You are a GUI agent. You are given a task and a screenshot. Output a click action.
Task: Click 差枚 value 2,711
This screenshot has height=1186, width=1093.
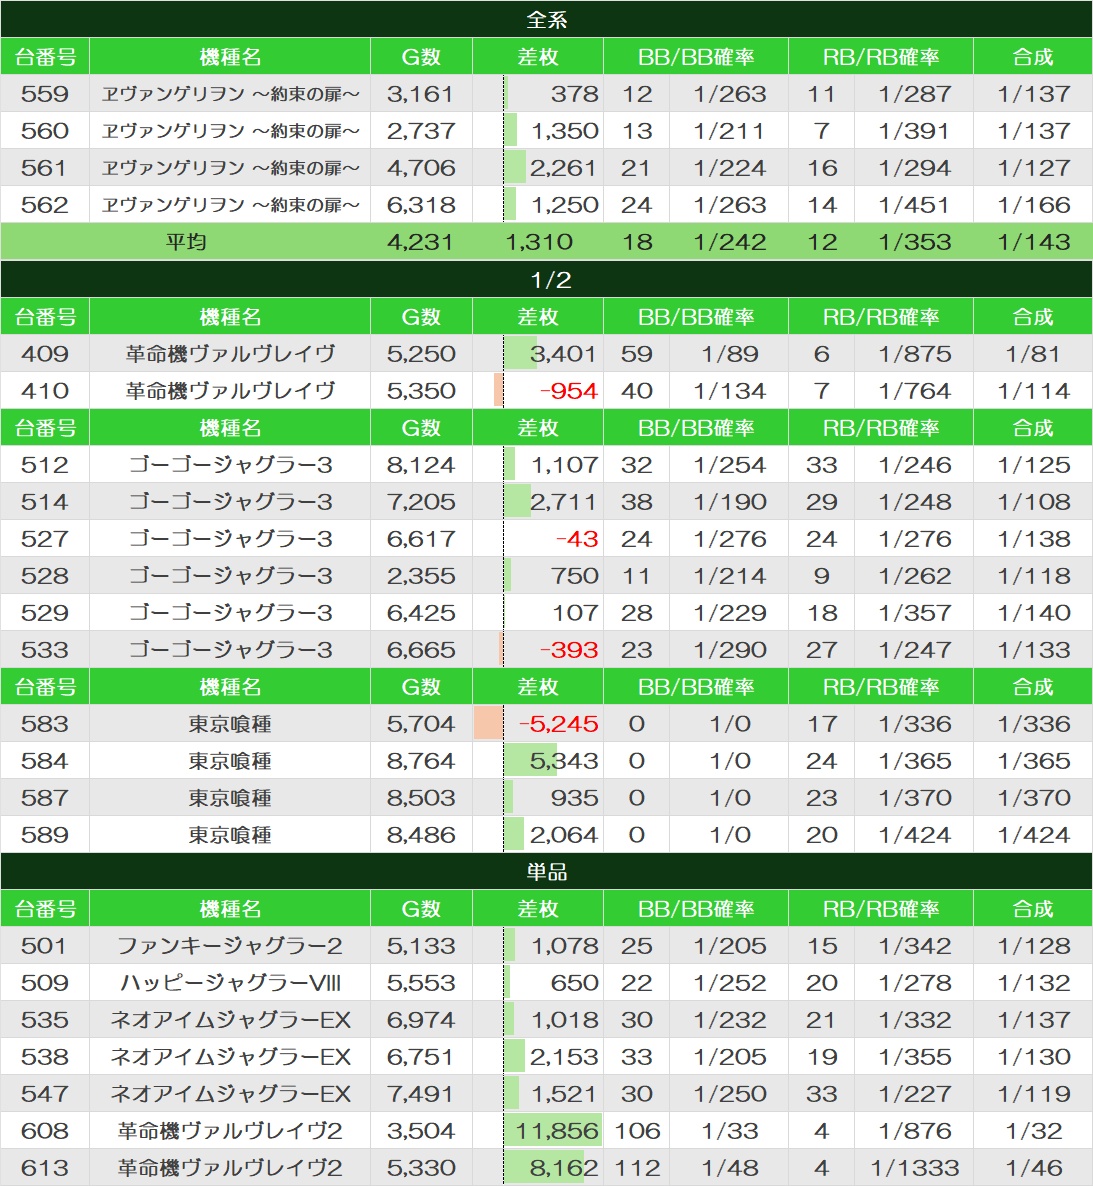point(563,501)
